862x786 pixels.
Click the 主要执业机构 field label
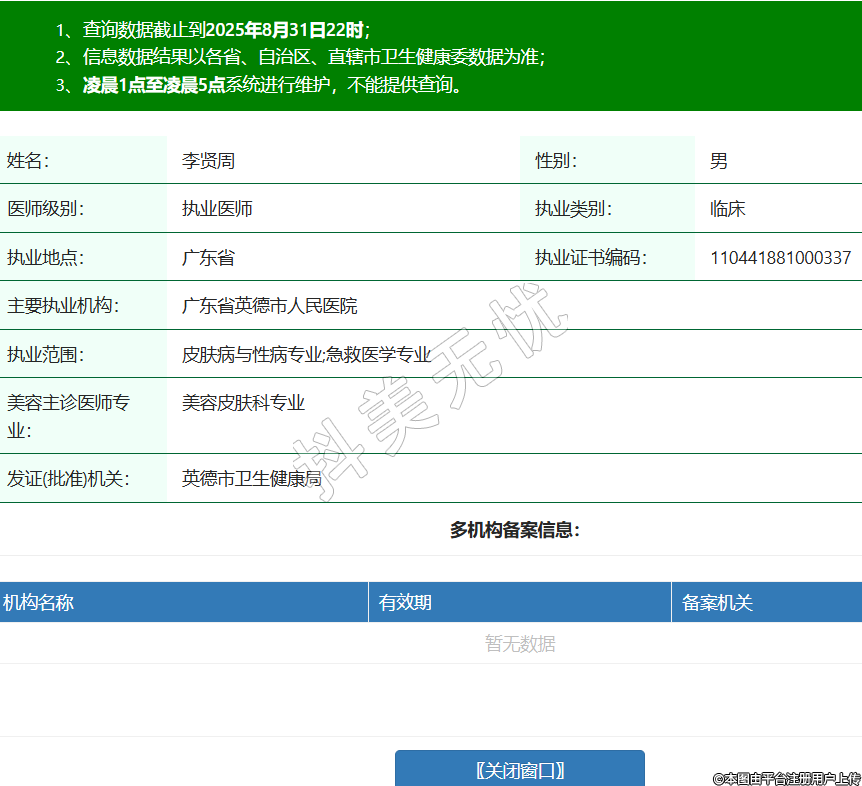pyautogui.click(x=62, y=306)
